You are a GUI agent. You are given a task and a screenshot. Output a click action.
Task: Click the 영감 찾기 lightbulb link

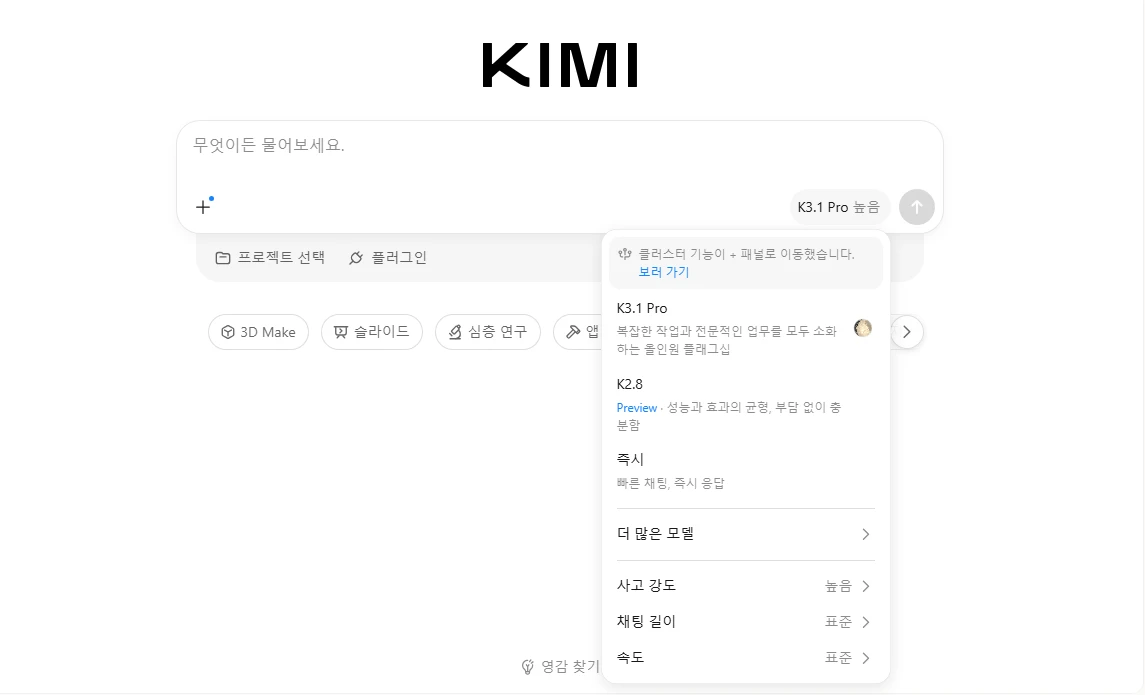pyautogui.click(x=560, y=667)
